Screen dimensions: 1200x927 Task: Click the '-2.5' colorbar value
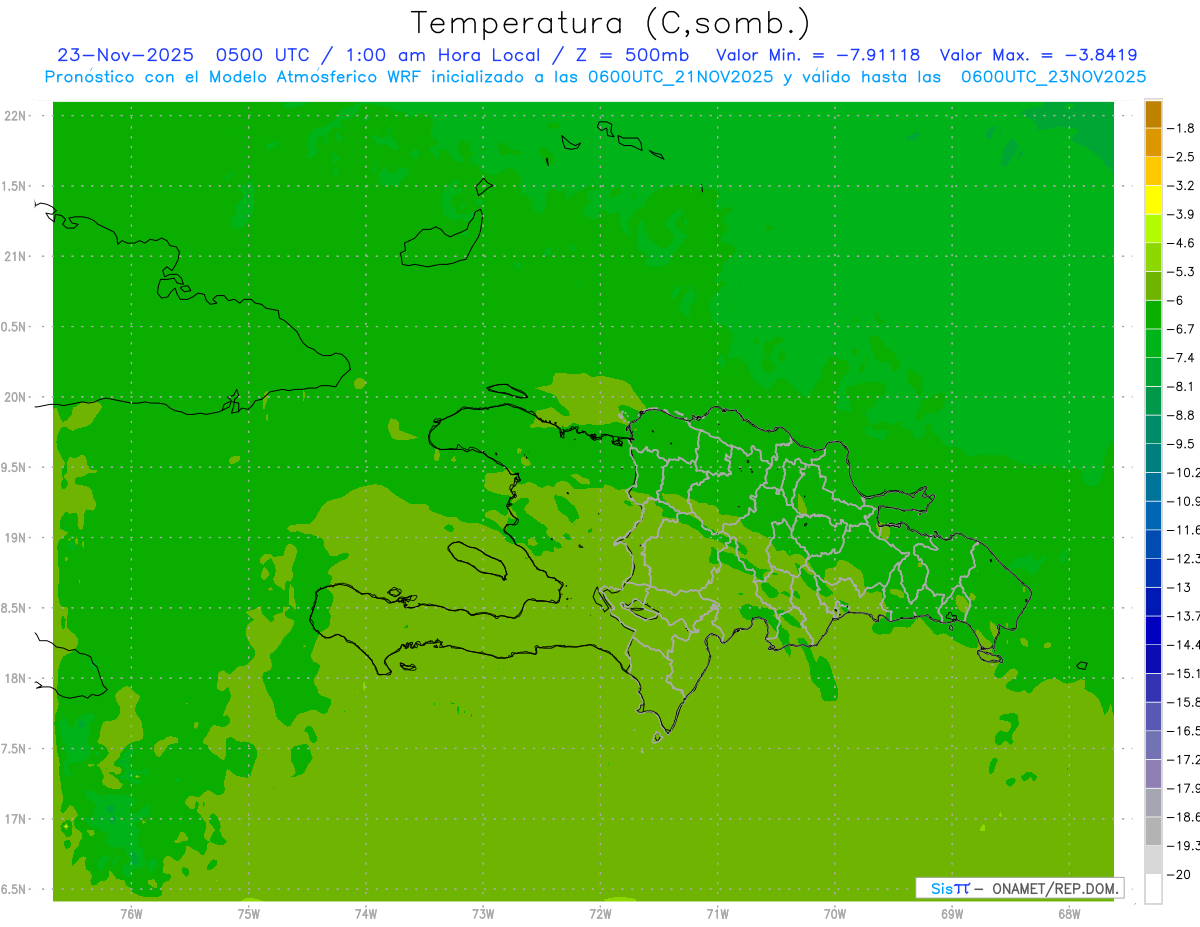coord(1182,157)
